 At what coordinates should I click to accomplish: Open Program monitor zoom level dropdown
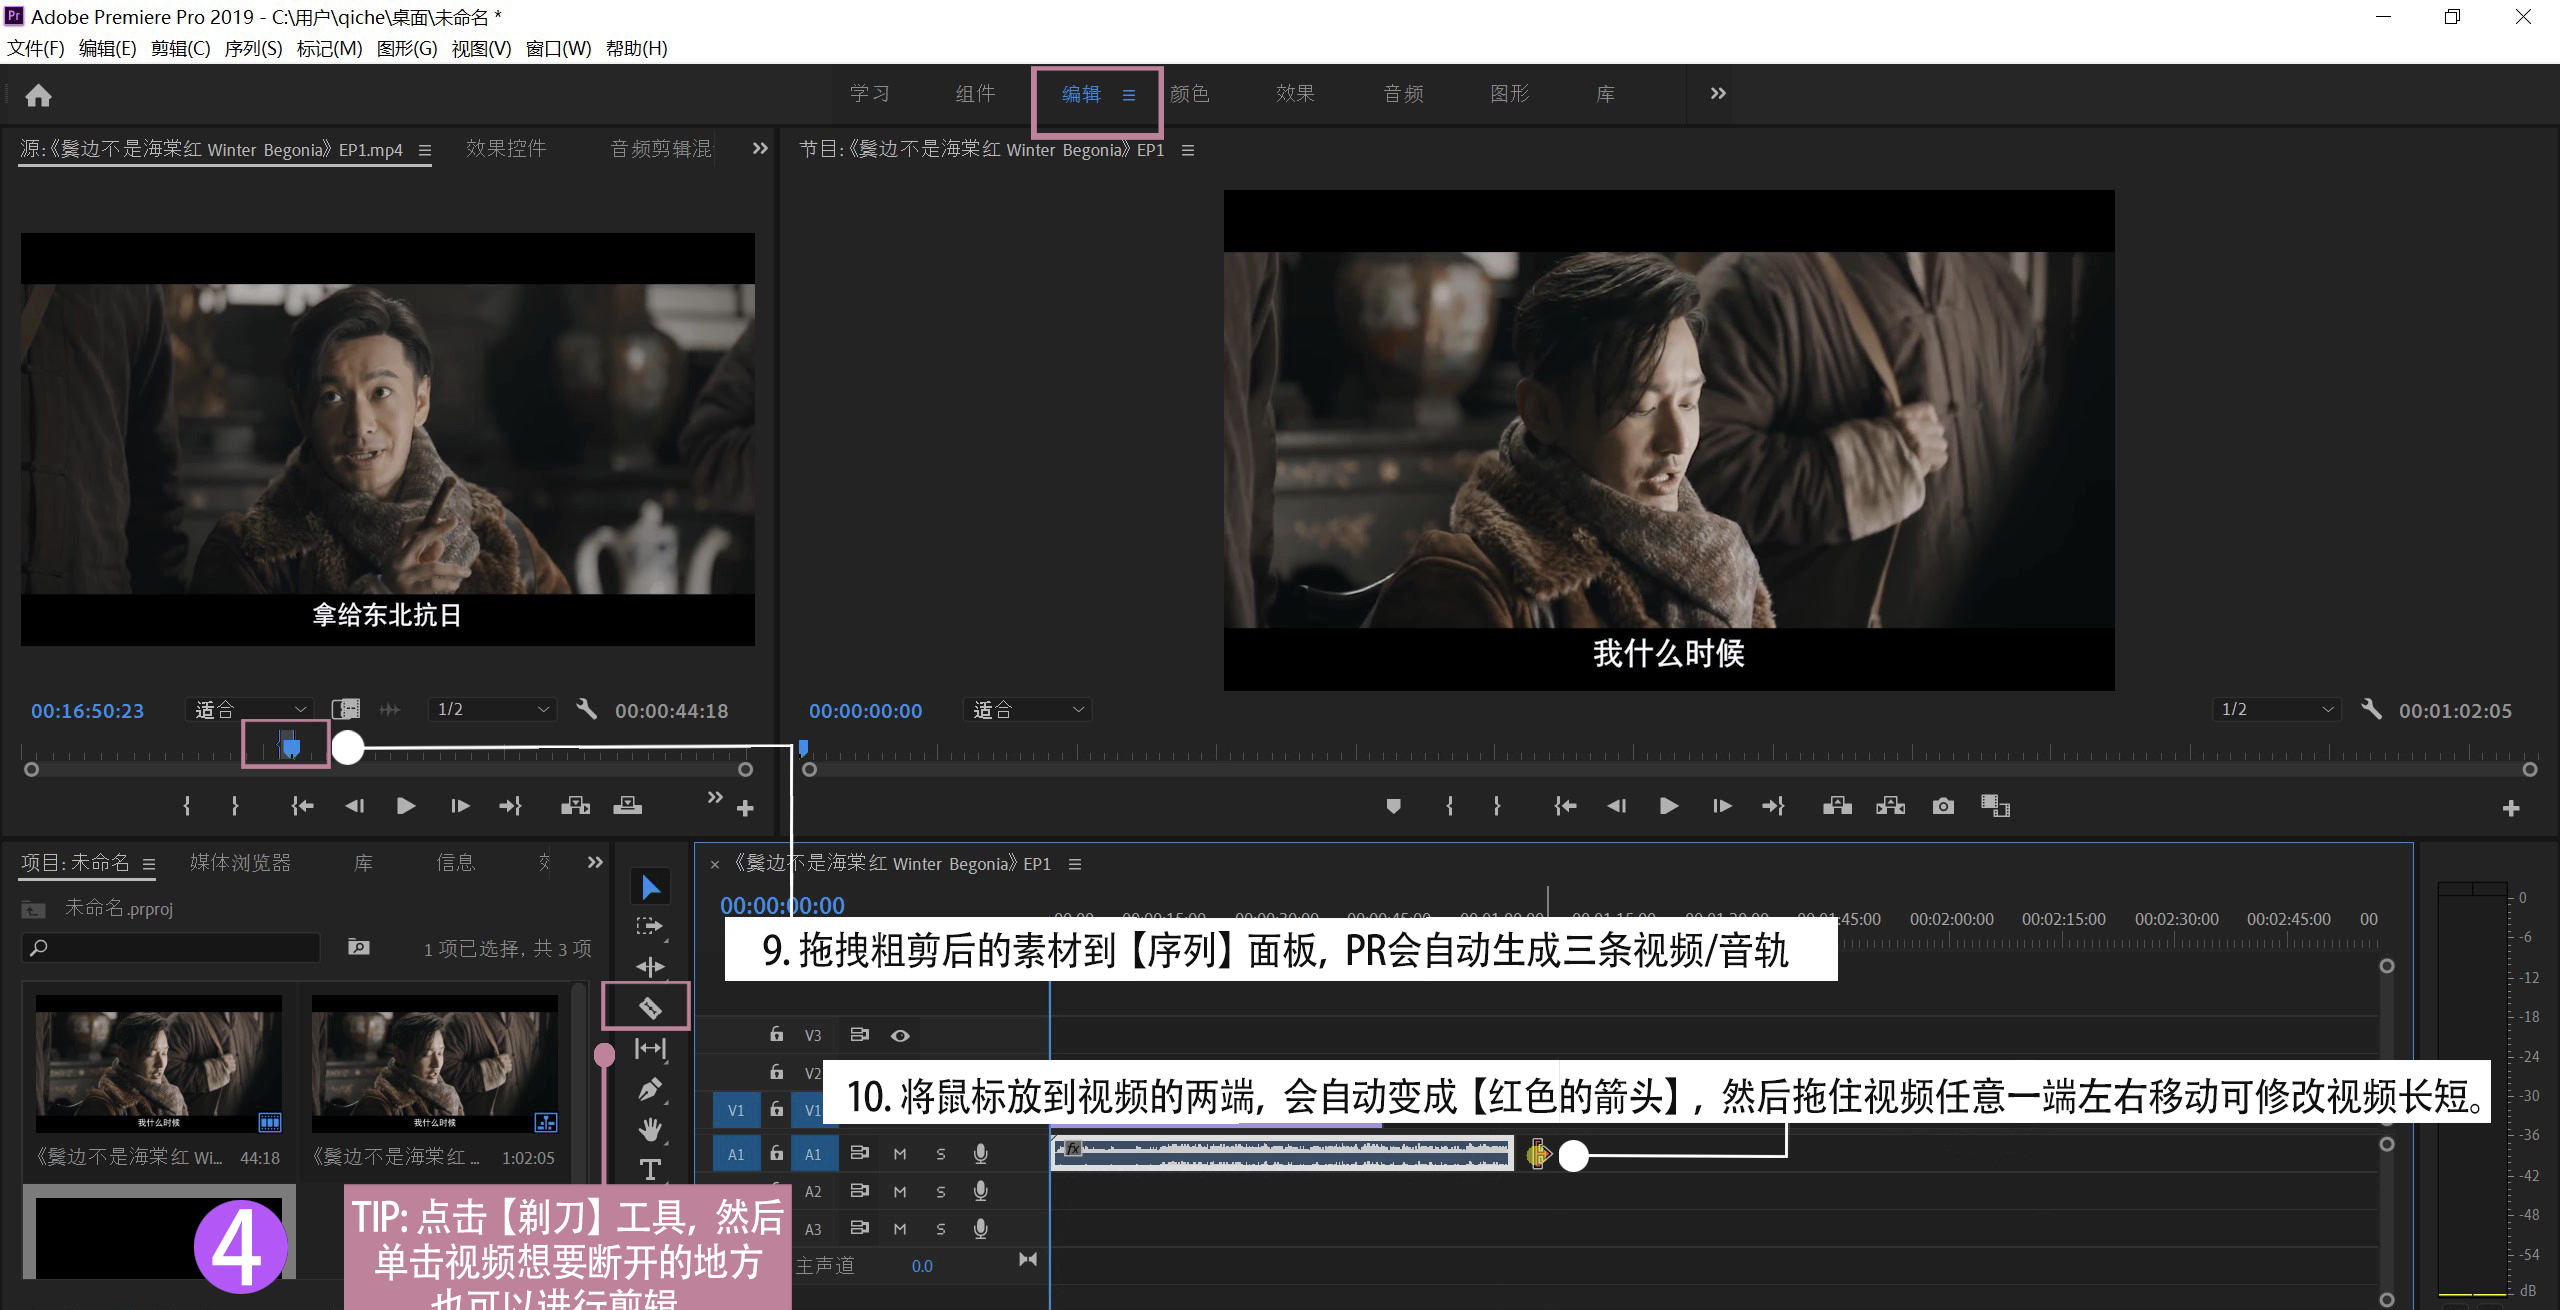pyautogui.click(x=1028, y=709)
